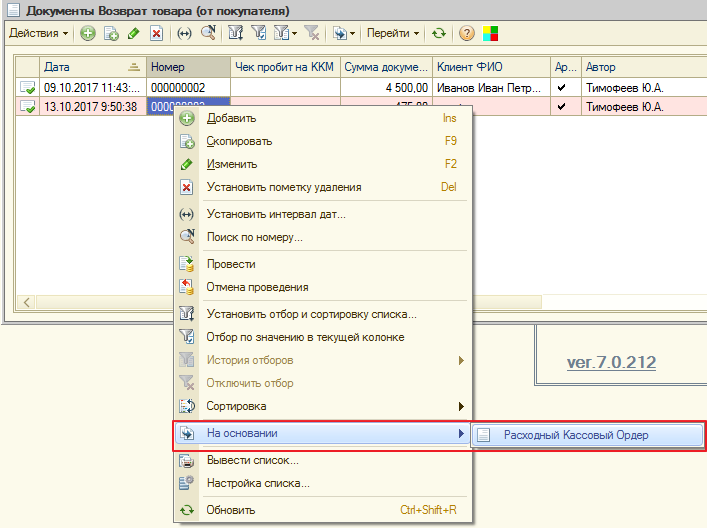Click the multicolor squares toolbar icon
Viewport: 707px width, 528px height.
[x=490, y=33]
